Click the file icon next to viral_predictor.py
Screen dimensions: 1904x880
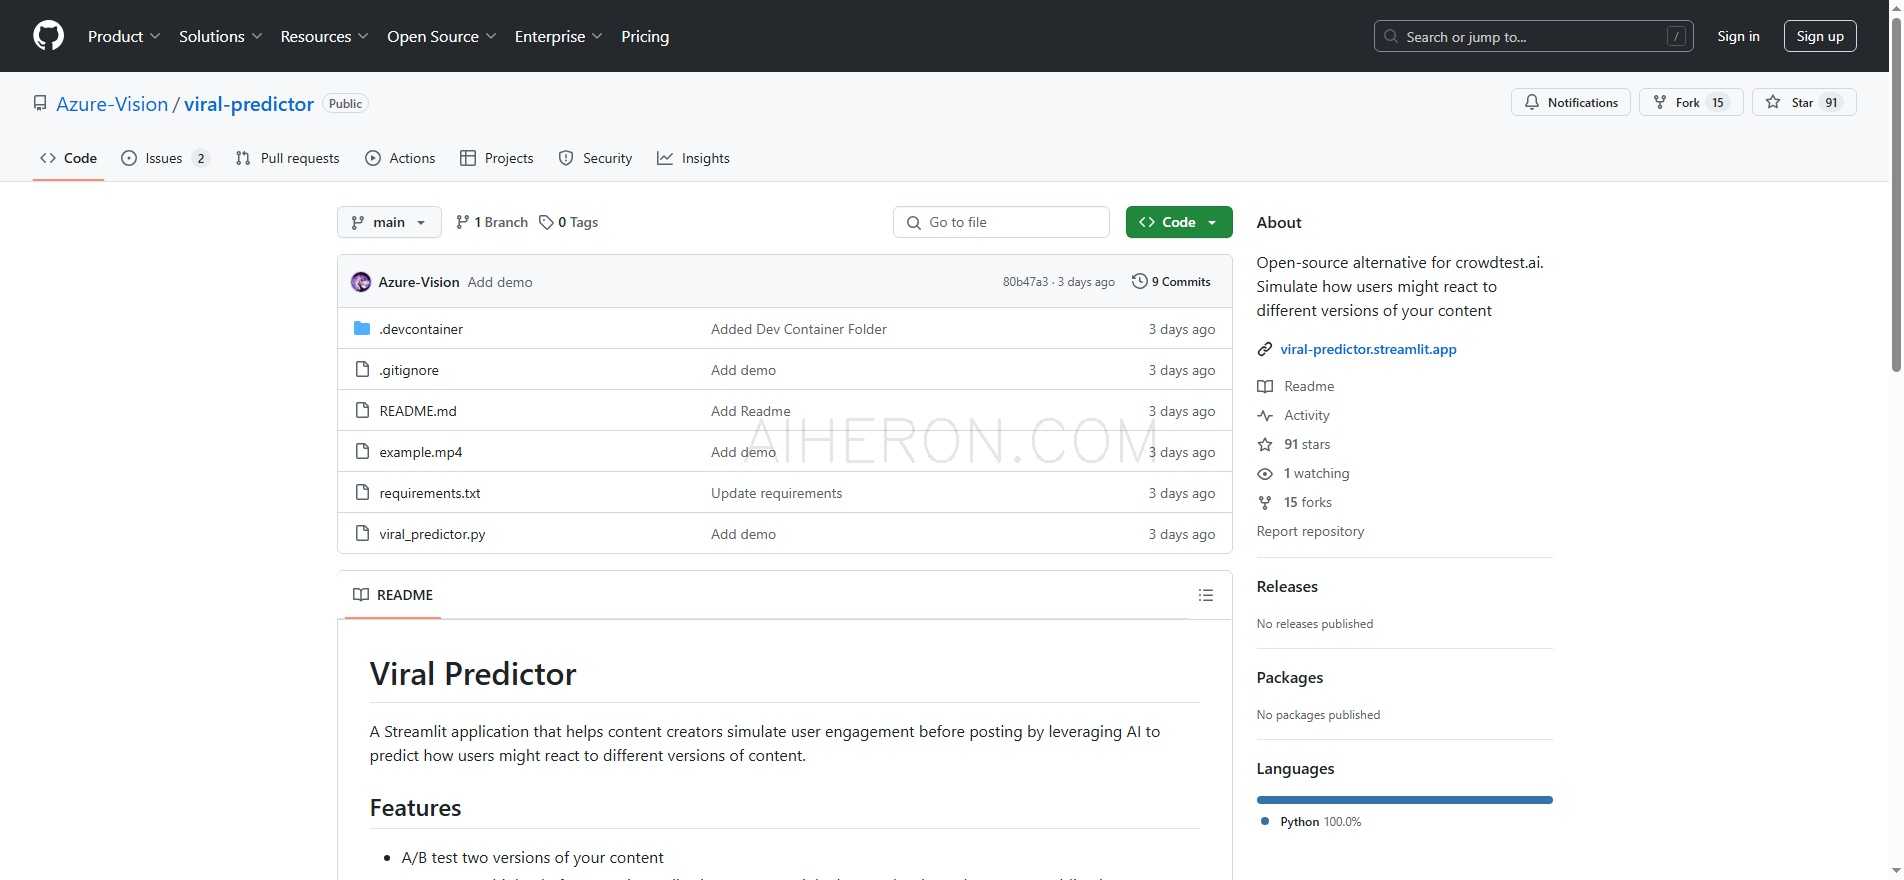point(362,533)
